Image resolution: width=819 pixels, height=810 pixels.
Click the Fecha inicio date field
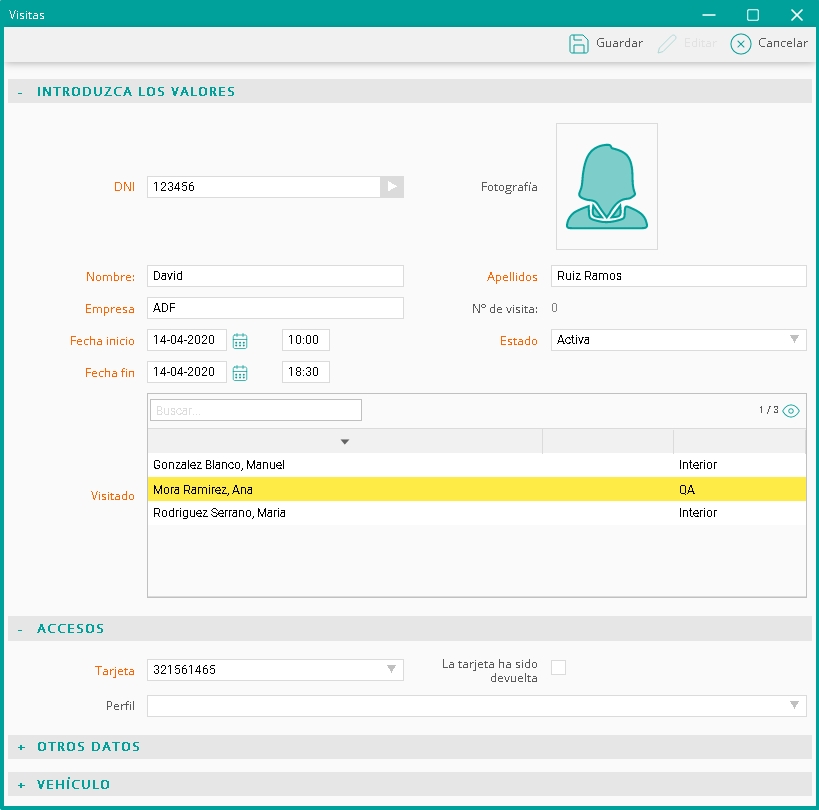pyautogui.click(x=186, y=340)
